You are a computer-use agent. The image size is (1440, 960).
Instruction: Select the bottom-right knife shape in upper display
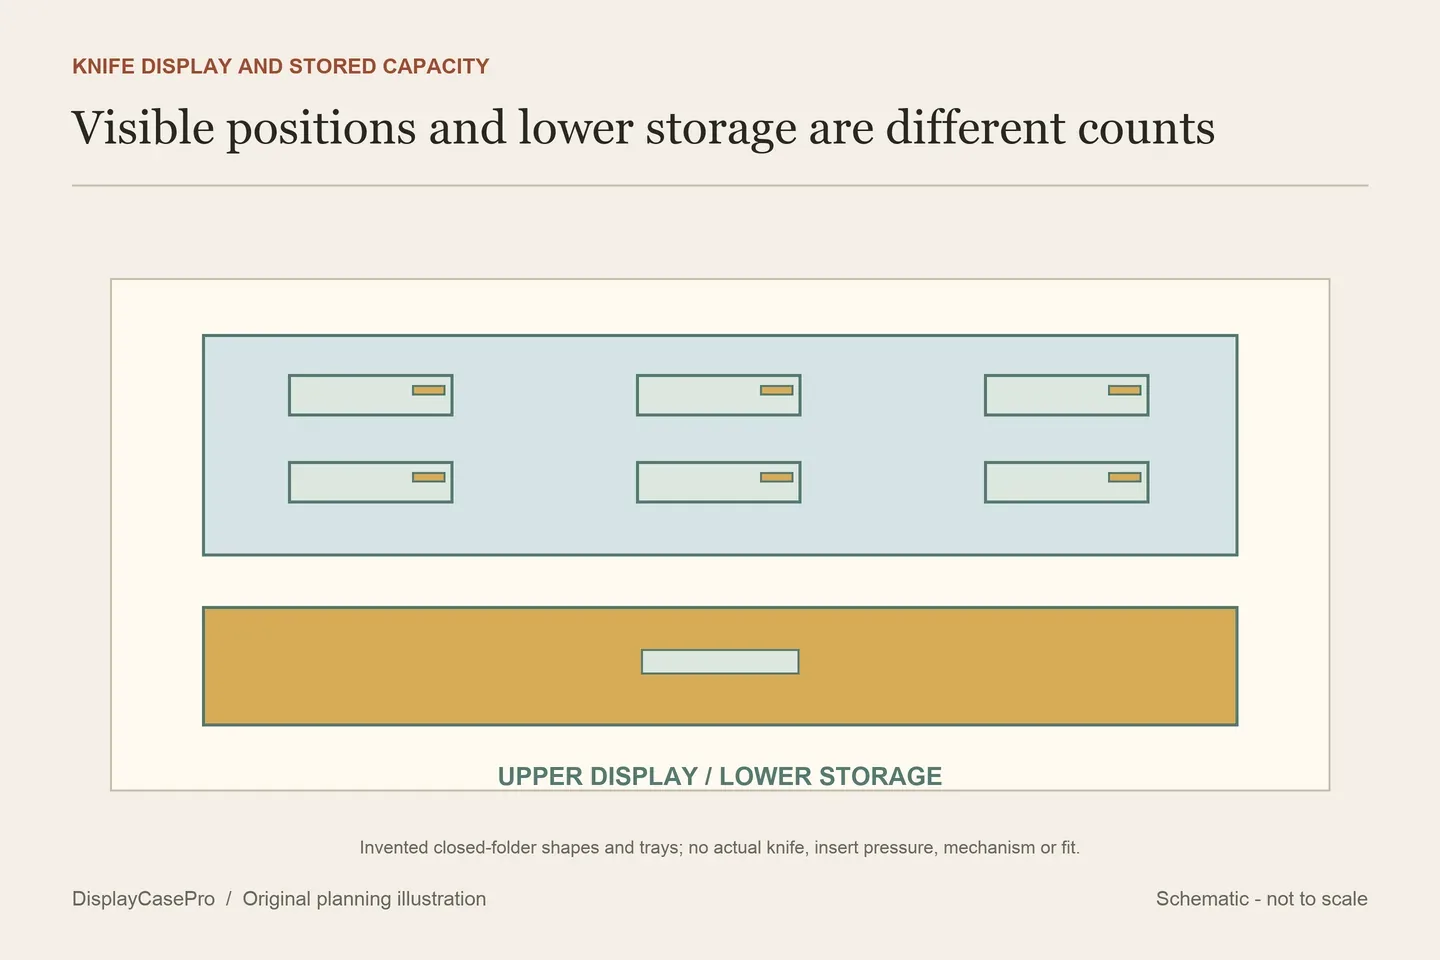1067,482
